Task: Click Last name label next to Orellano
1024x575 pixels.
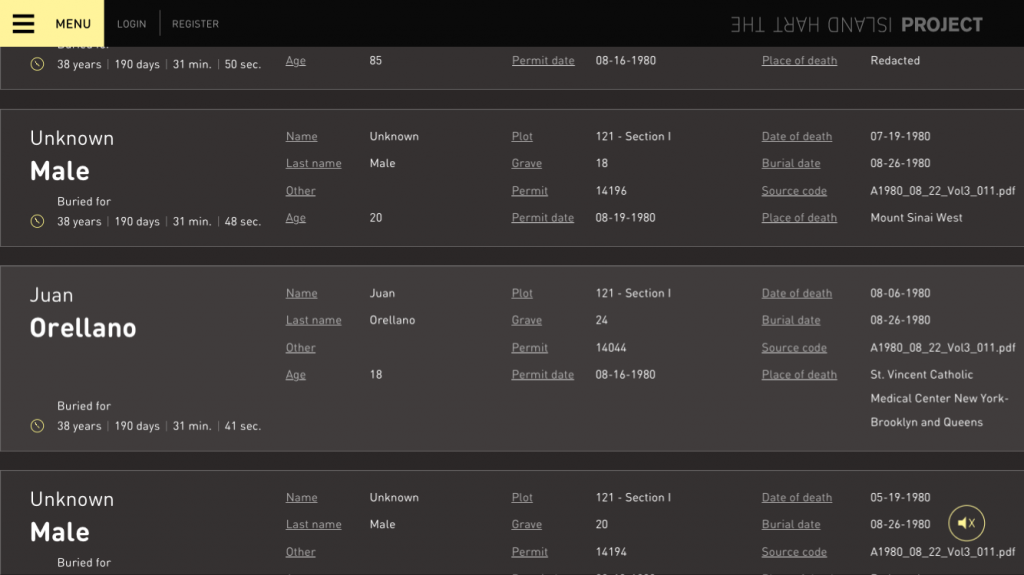Action: tap(313, 321)
